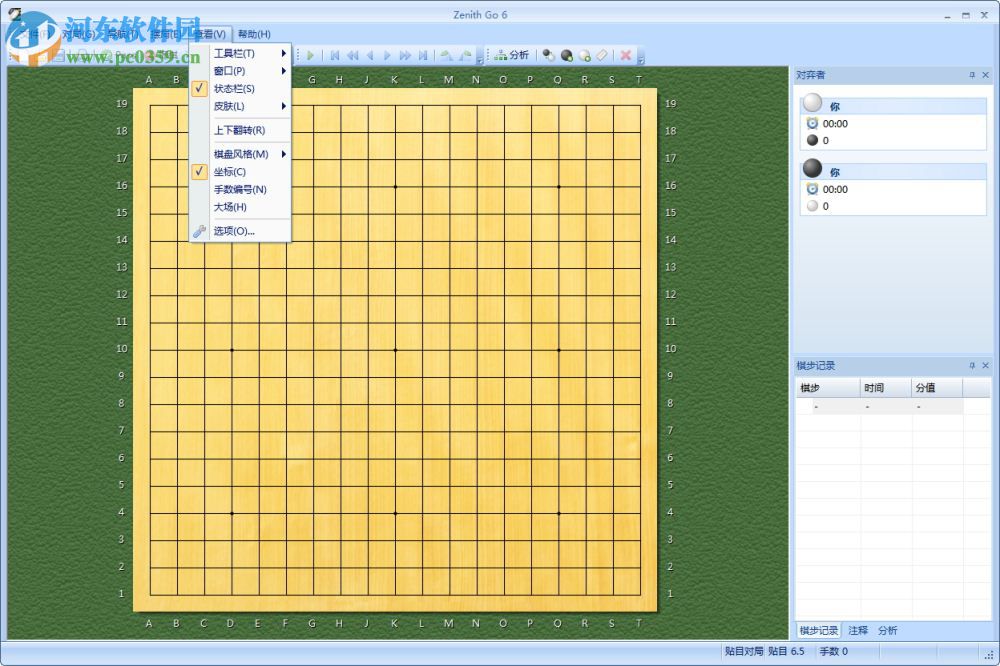Open the 帮助 (Help) menu
This screenshot has height=666, width=1000.
(x=252, y=33)
